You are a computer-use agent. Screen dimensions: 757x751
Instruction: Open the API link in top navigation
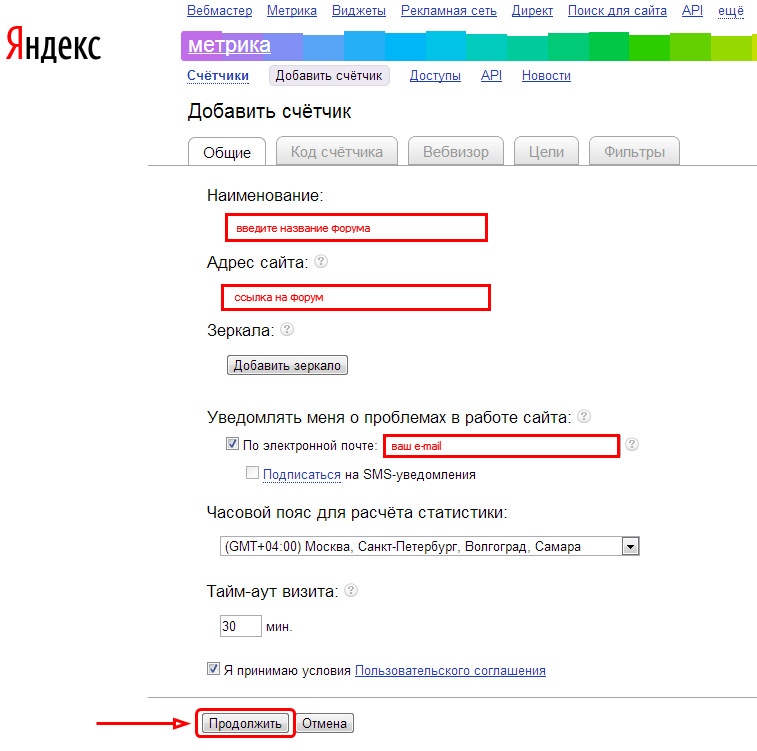click(x=692, y=11)
